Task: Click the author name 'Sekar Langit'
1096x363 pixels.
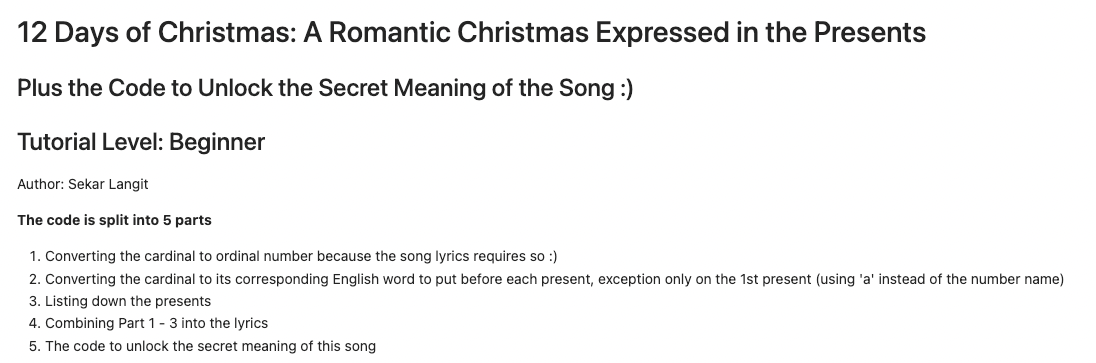Action: 108,184
